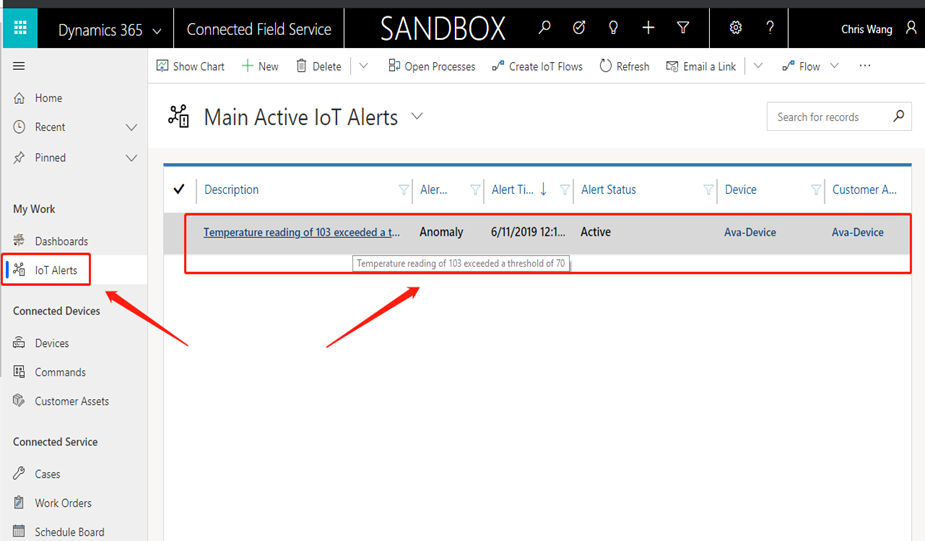The image size is (925, 541).
Task: Open filter on Alert Type column
Action: pos(475,189)
